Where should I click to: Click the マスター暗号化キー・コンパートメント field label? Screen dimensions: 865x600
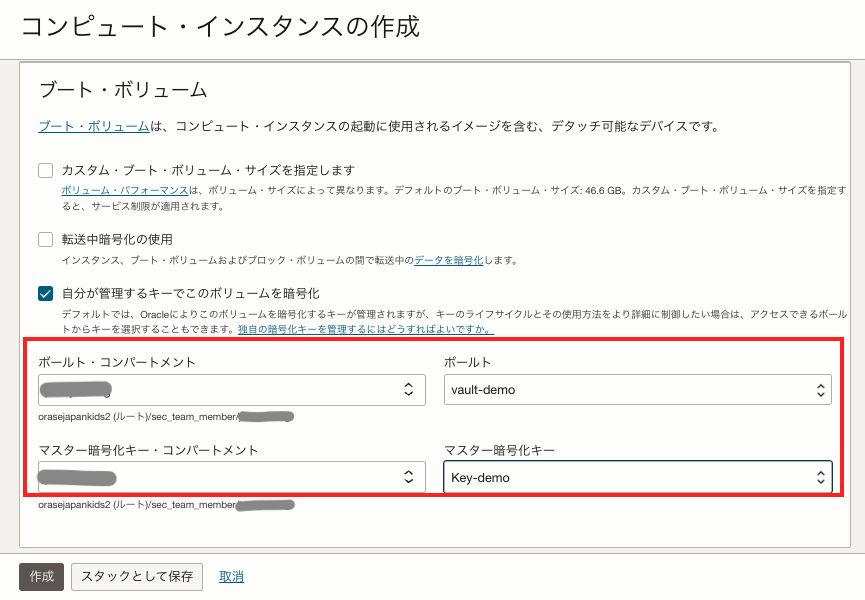pos(148,450)
